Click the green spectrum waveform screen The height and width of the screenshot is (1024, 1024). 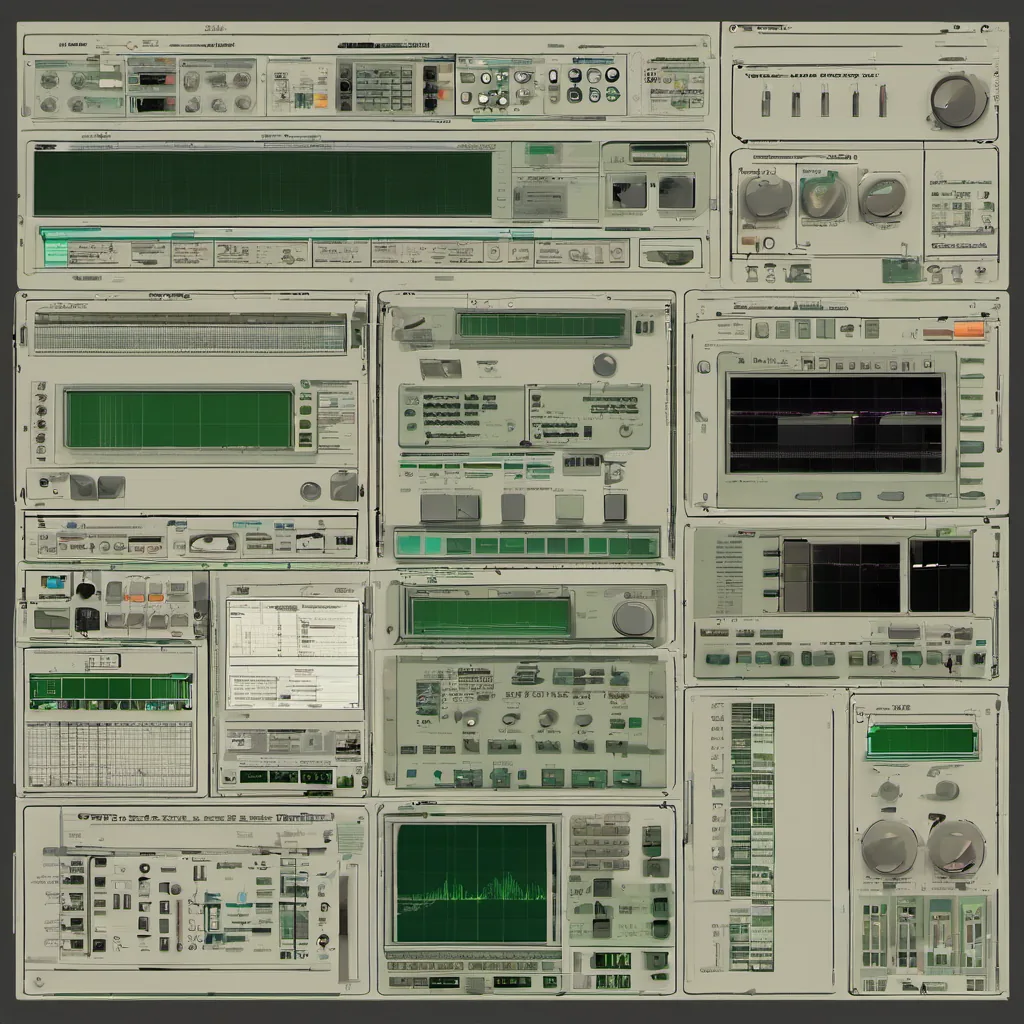(472, 882)
